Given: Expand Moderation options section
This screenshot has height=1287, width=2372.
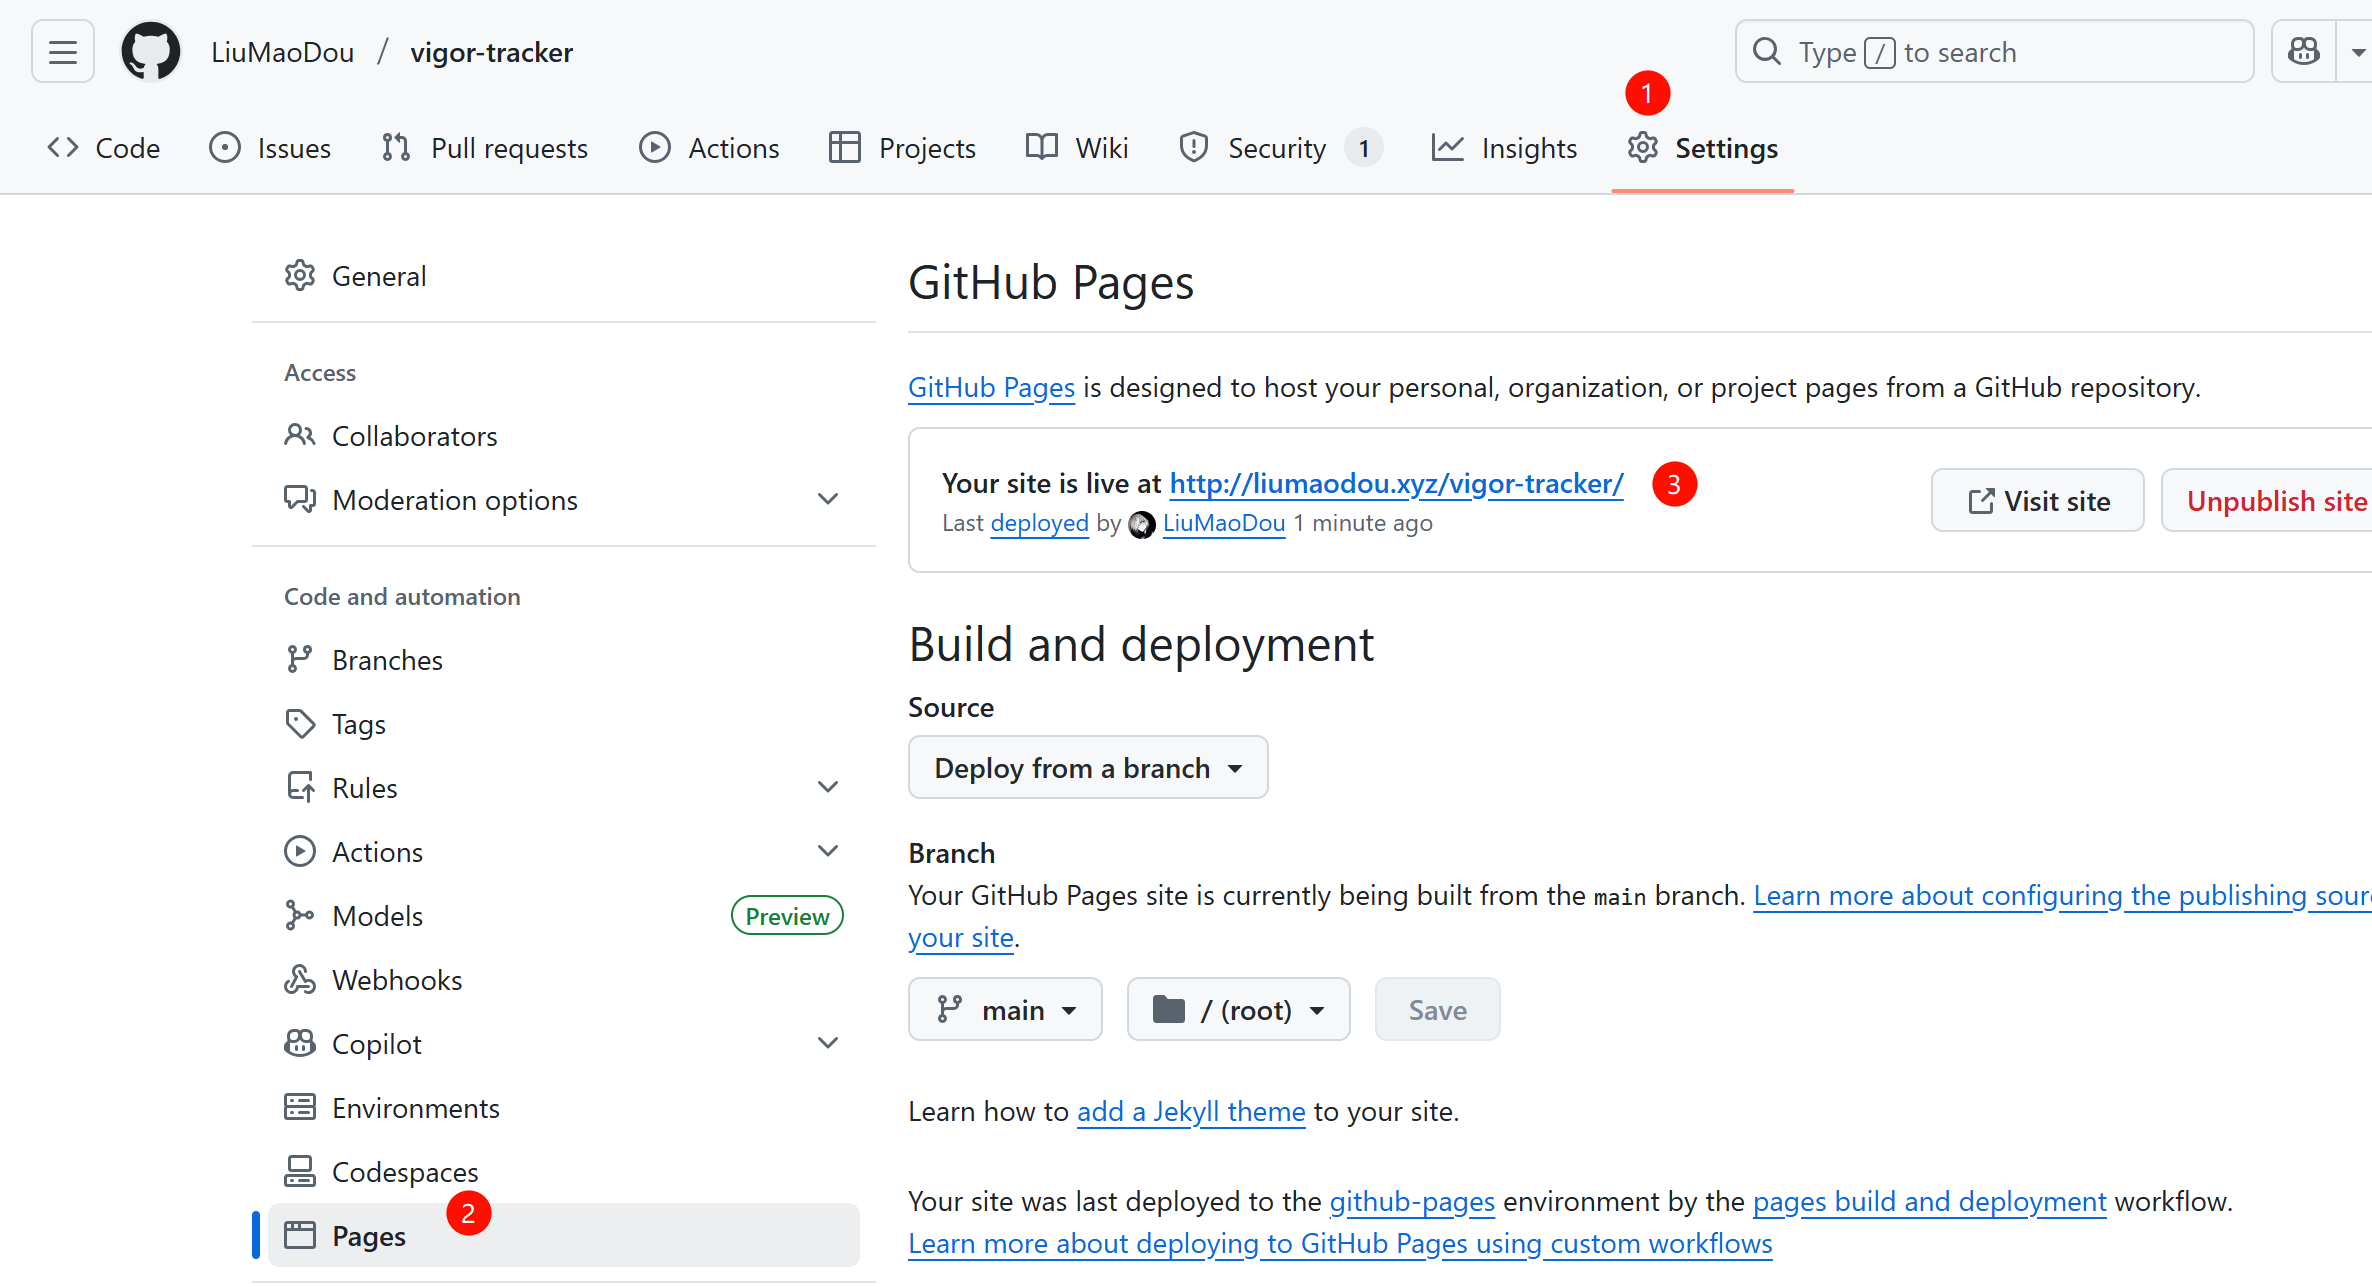Looking at the screenshot, I should coord(827,499).
